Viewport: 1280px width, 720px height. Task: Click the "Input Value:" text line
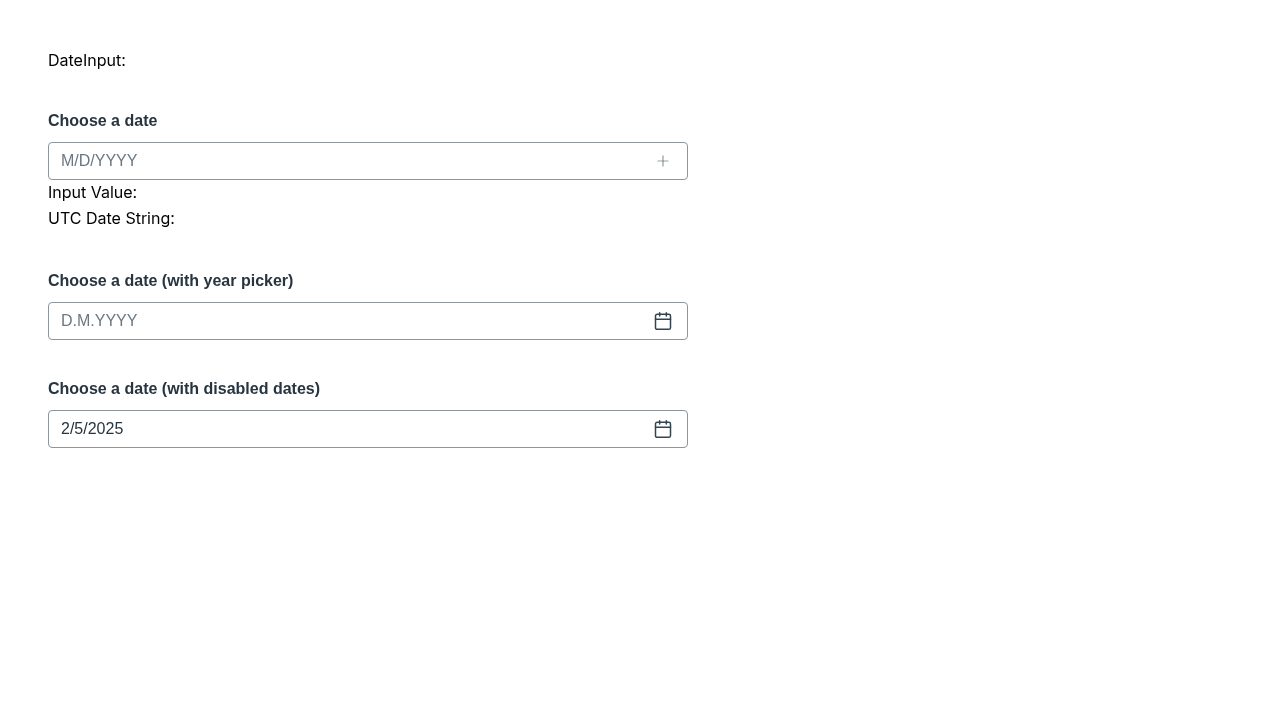pos(93,193)
